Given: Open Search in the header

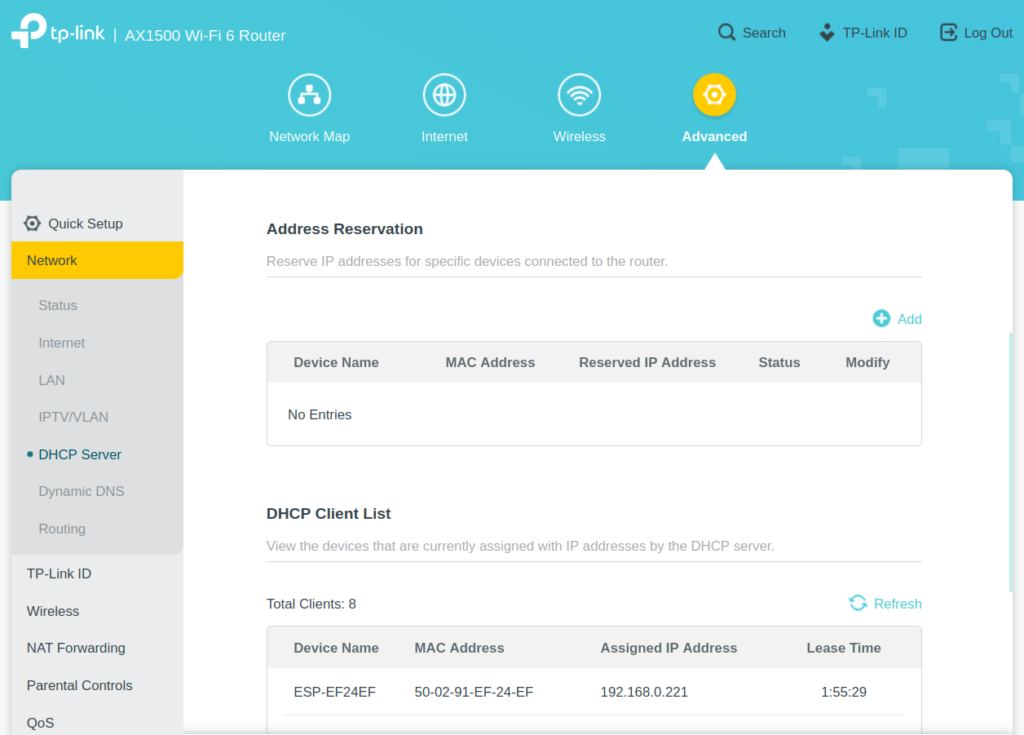Looking at the screenshot, I should click(x=752, y=33).
